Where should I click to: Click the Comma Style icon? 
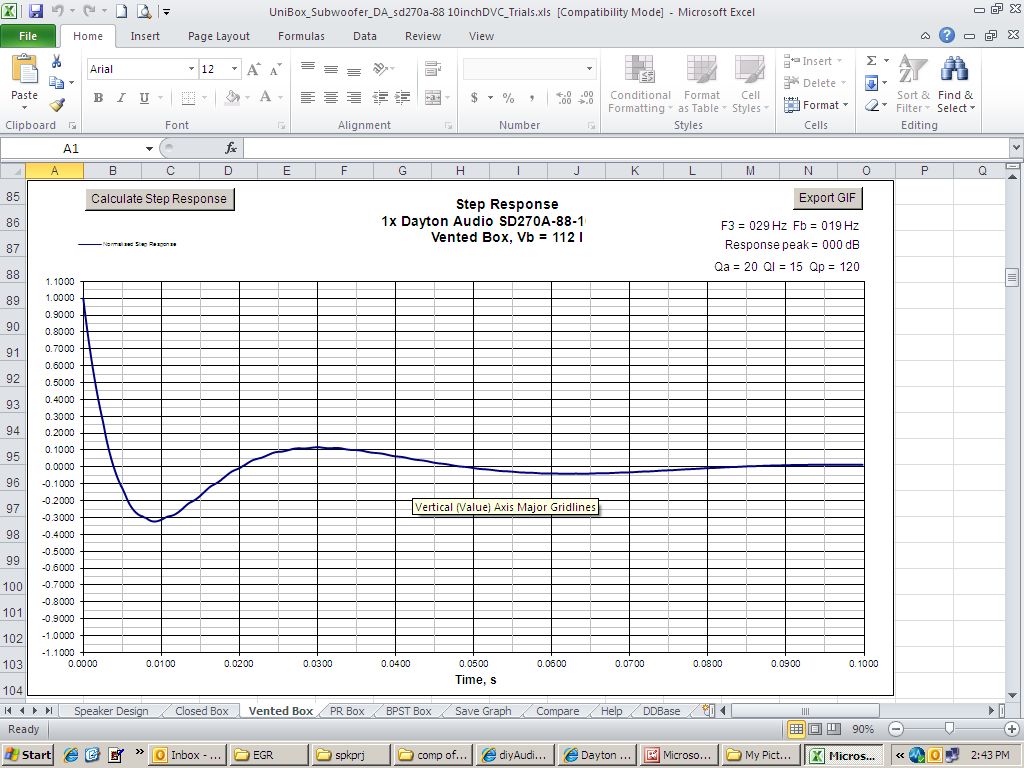tap(532, 98)
